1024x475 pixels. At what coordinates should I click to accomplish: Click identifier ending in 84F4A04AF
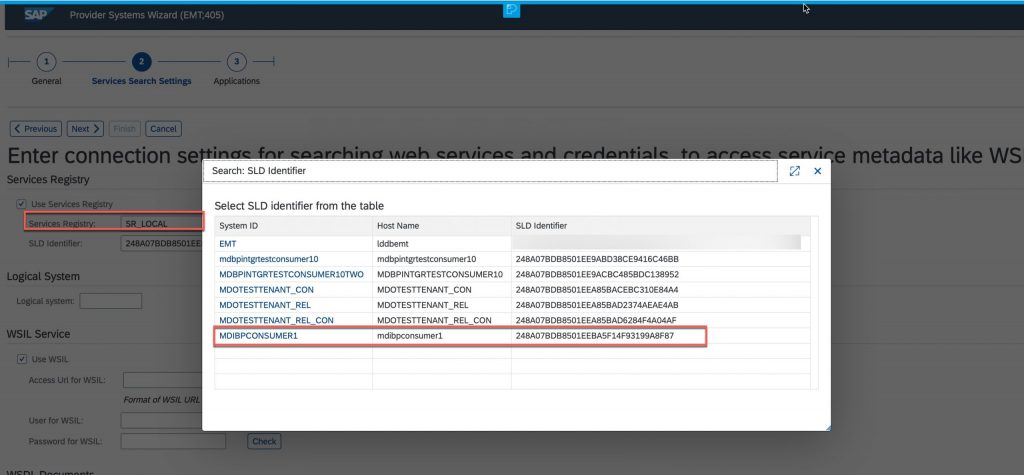click(x=596, y=320)
